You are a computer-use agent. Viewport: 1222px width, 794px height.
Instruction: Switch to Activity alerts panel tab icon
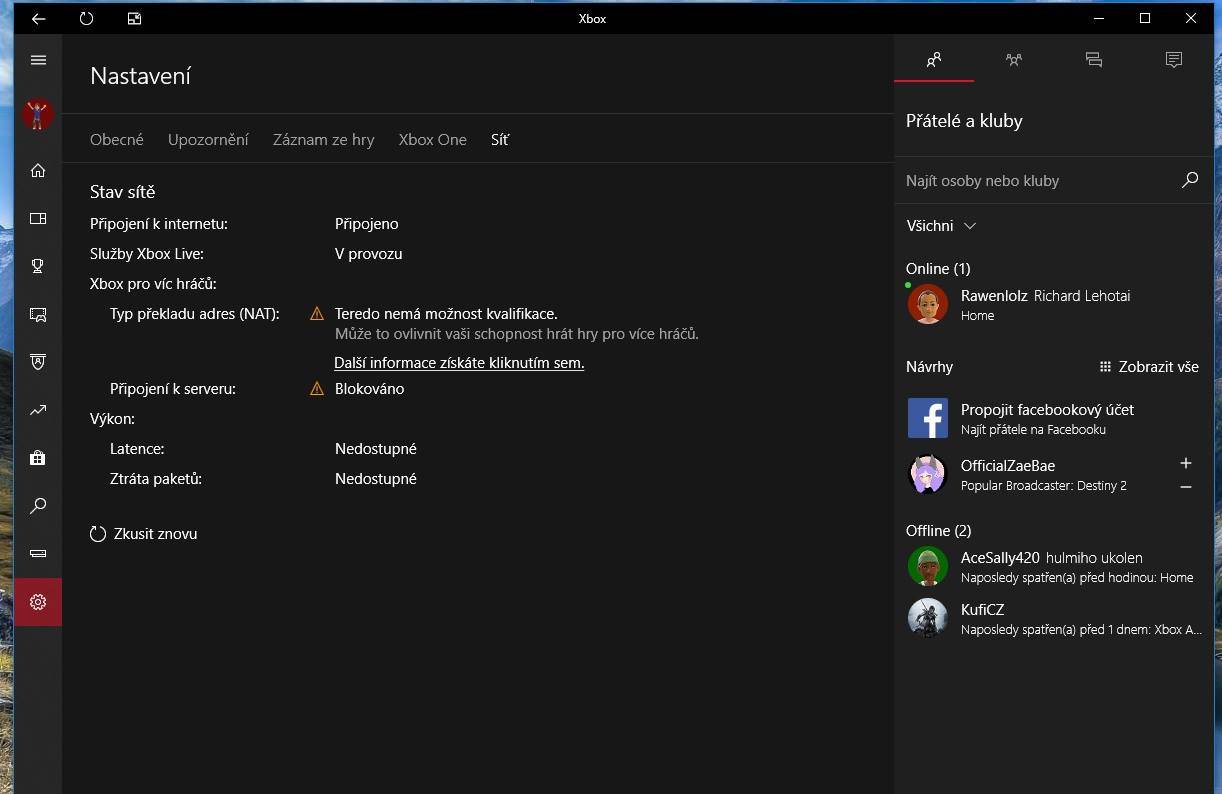pos(1174,60)
